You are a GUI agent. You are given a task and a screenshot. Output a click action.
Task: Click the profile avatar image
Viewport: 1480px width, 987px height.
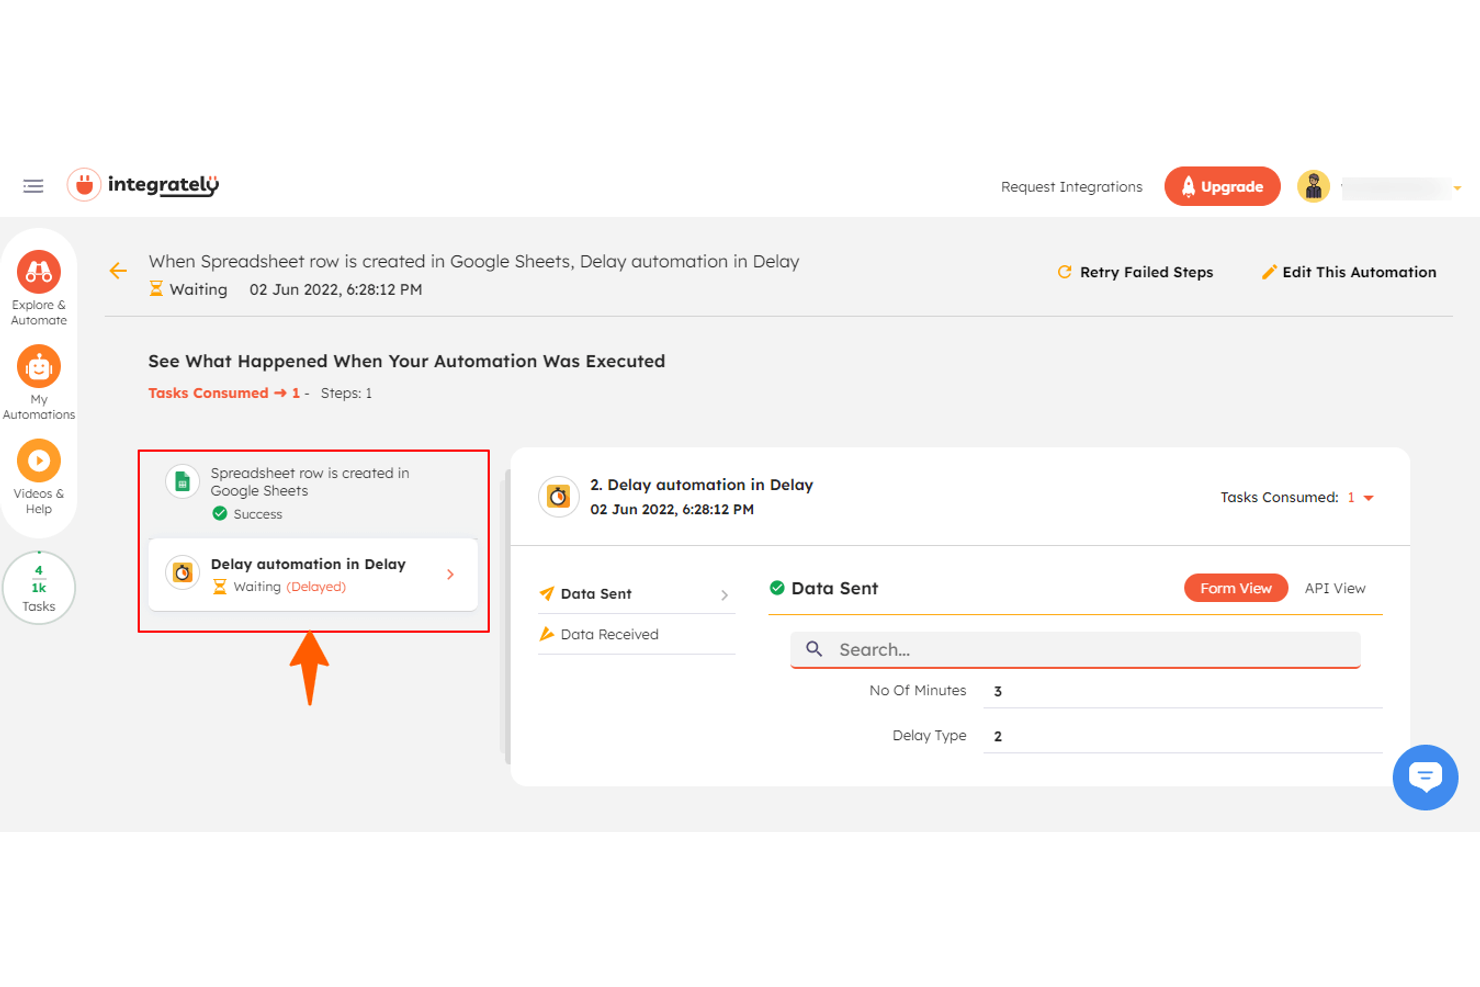pyautogui.click(x=1313, y=185)
